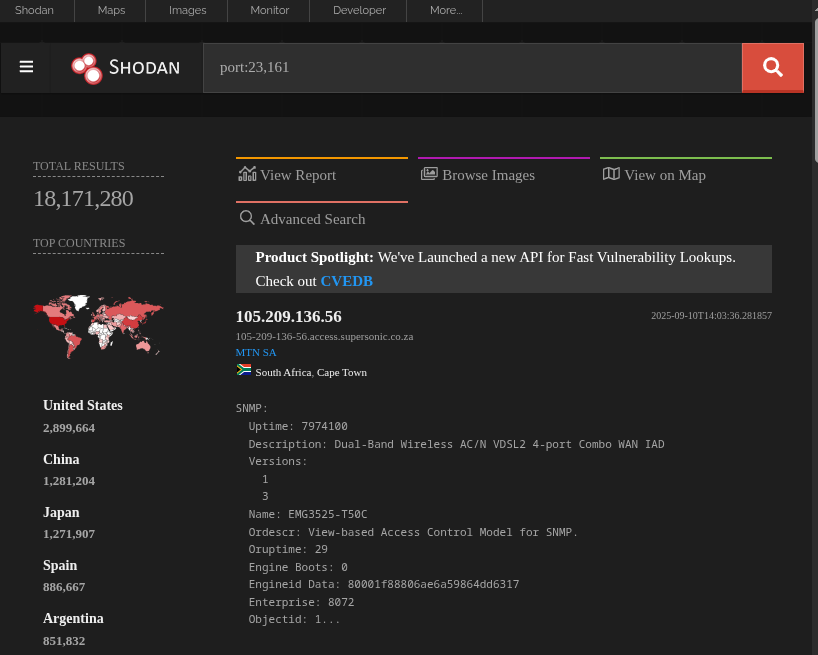
Task: Click the Advanced Search magnifier icon
Action: click(x=247, y=217)
